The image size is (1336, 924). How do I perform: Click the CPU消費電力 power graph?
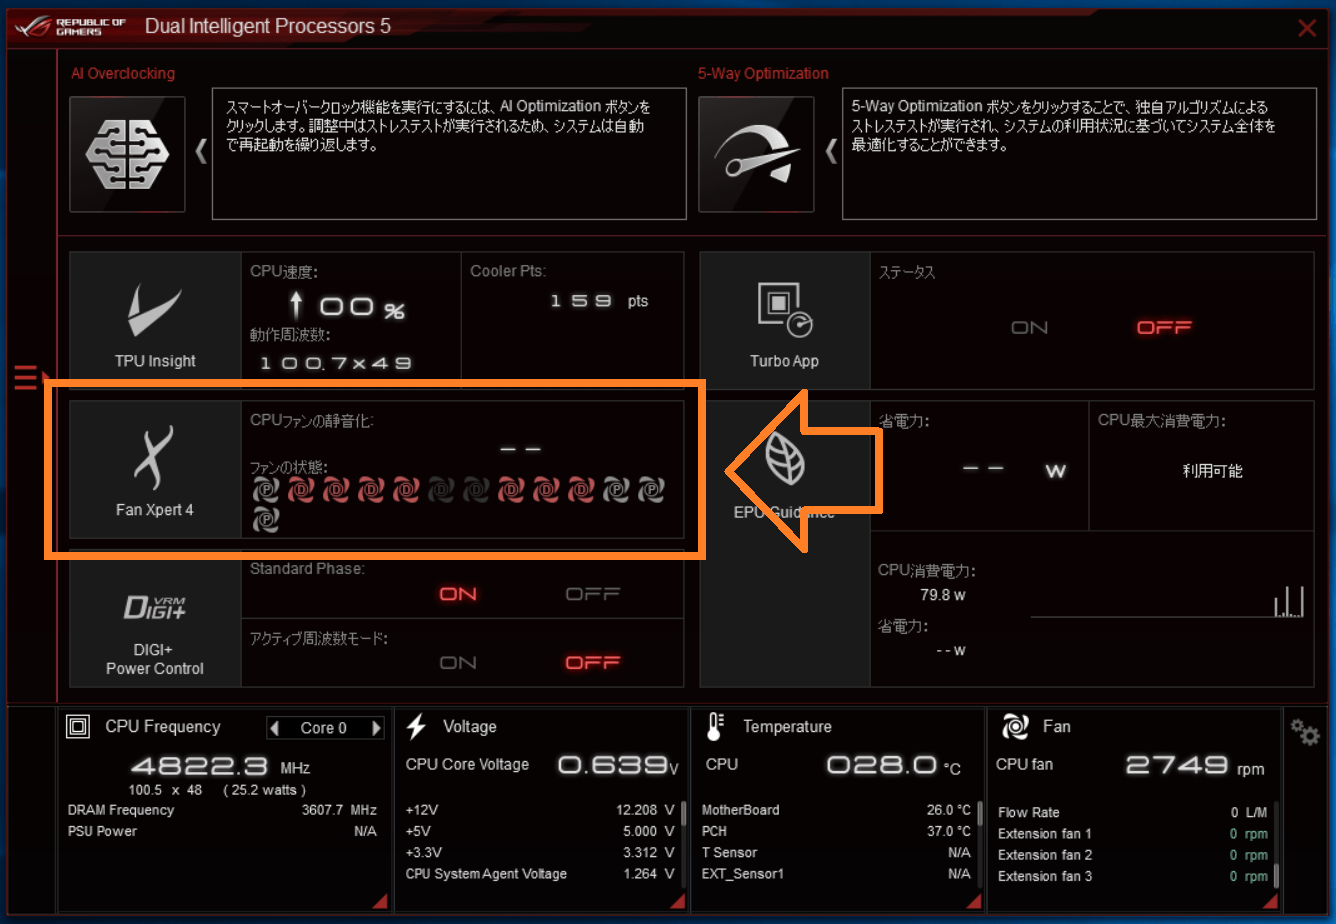click(1168, 600)
